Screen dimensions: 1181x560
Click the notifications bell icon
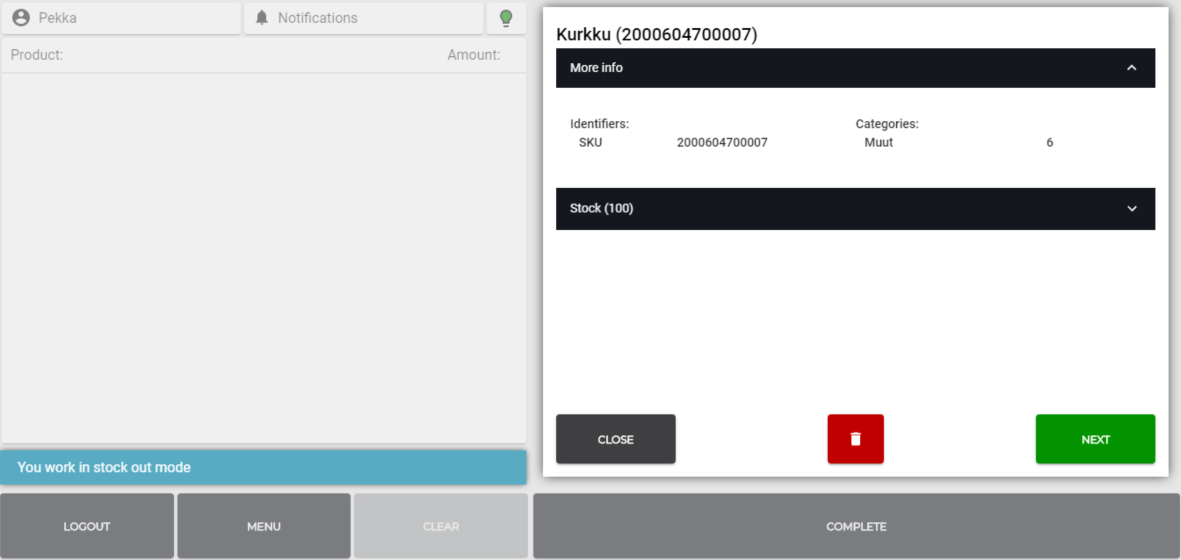[x=262, y=18]
